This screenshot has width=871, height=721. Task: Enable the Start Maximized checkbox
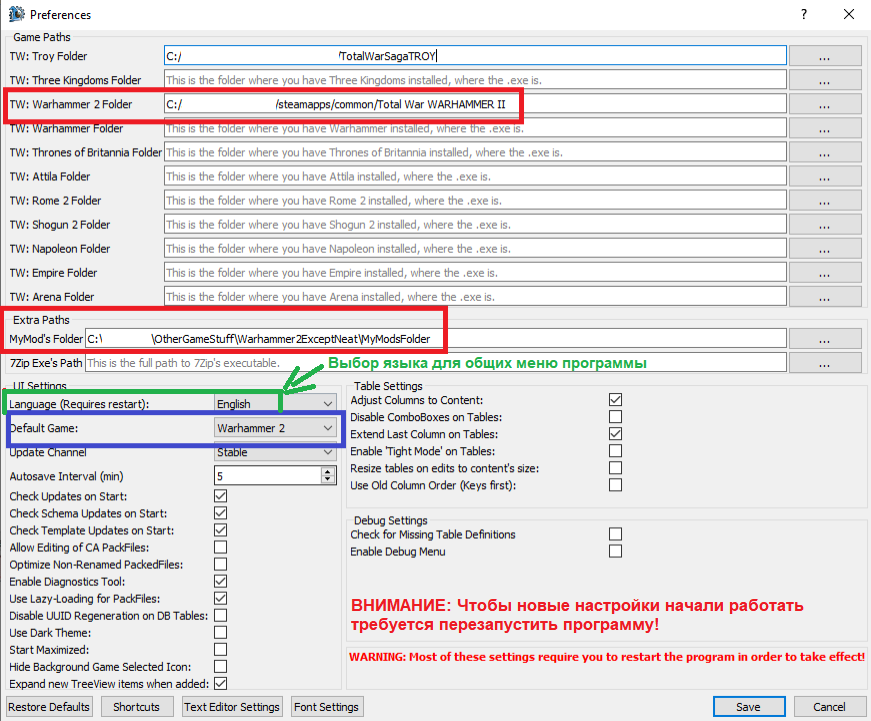pyautogui.click(x=221, y=649)
